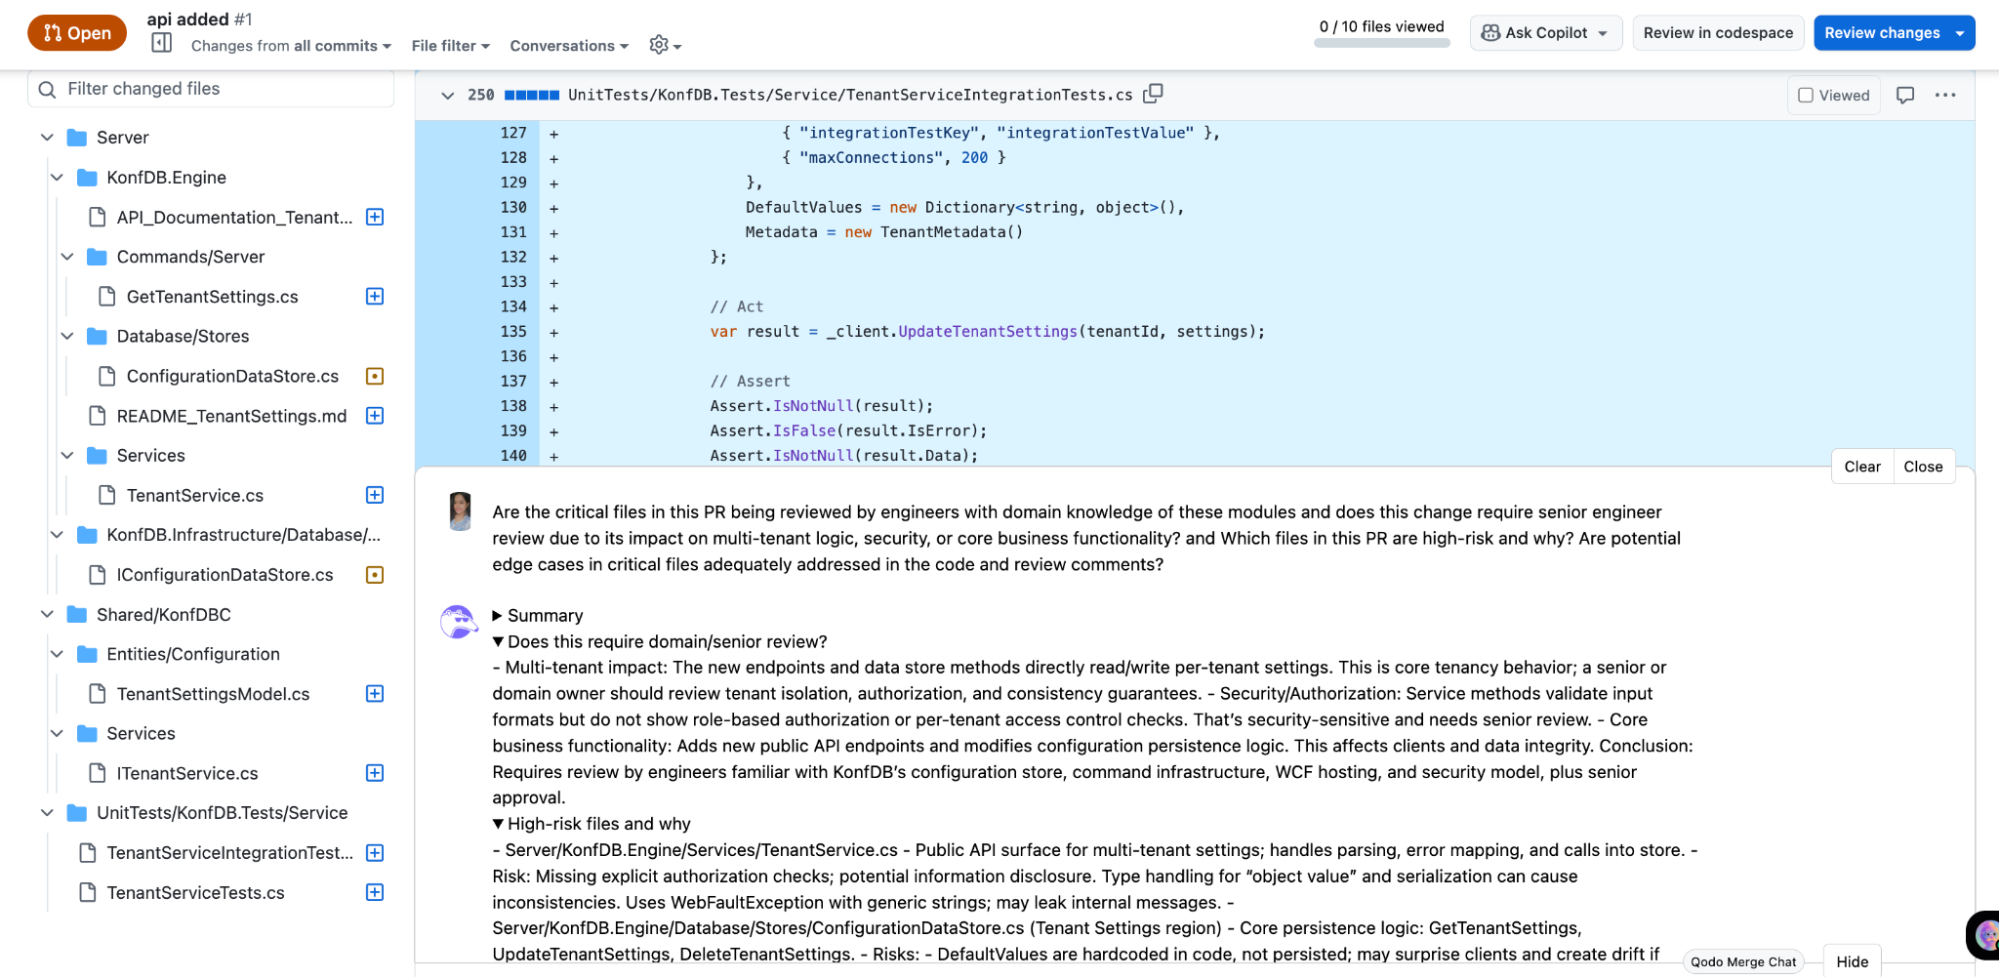Copy path of TenantServiceIntegrationTests.cs file
Image resolution: width=1999 pixels, height=978 pixels.
(x=1154, y=93)
